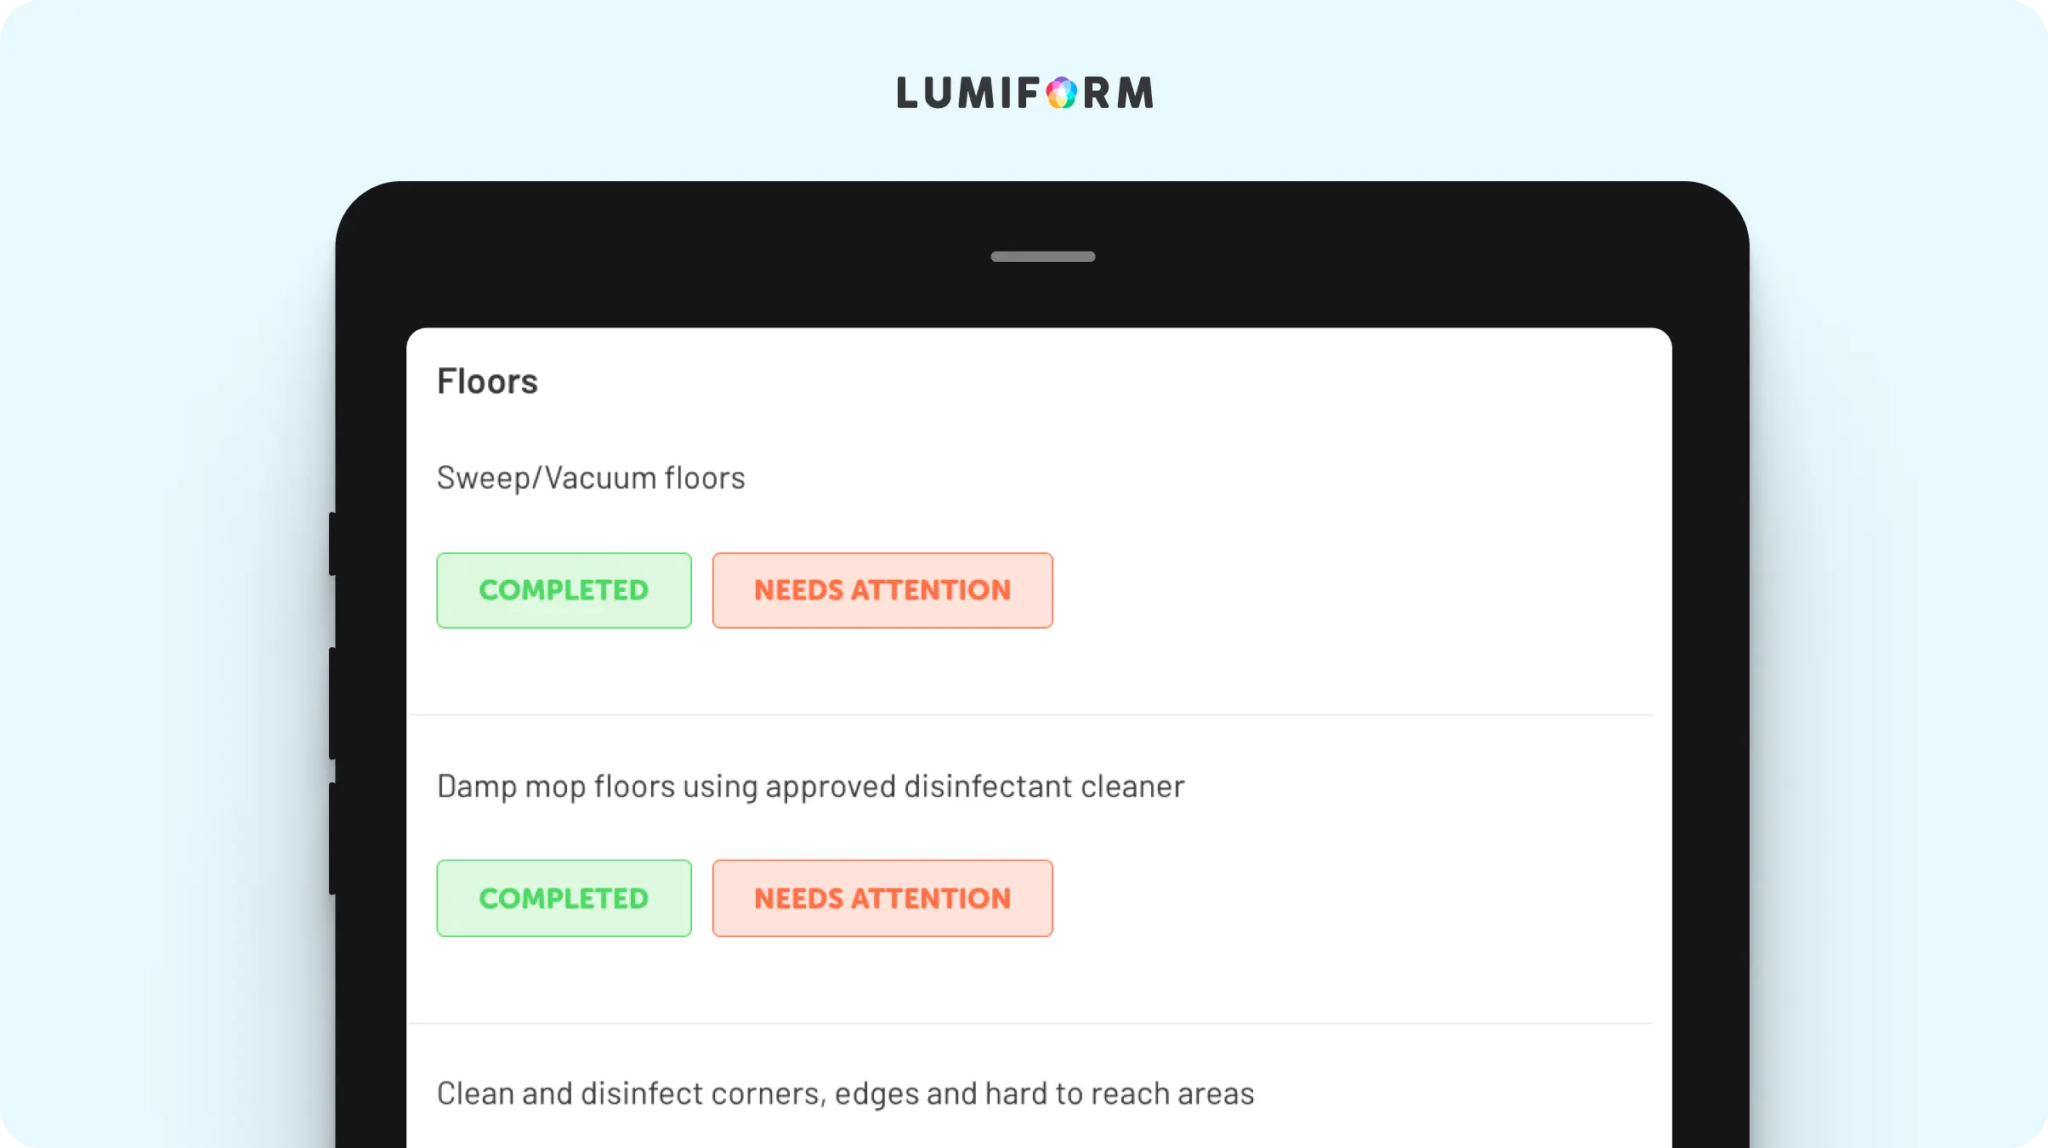Click the letter L of the Lumiform logo

click(x=908, y=93)
